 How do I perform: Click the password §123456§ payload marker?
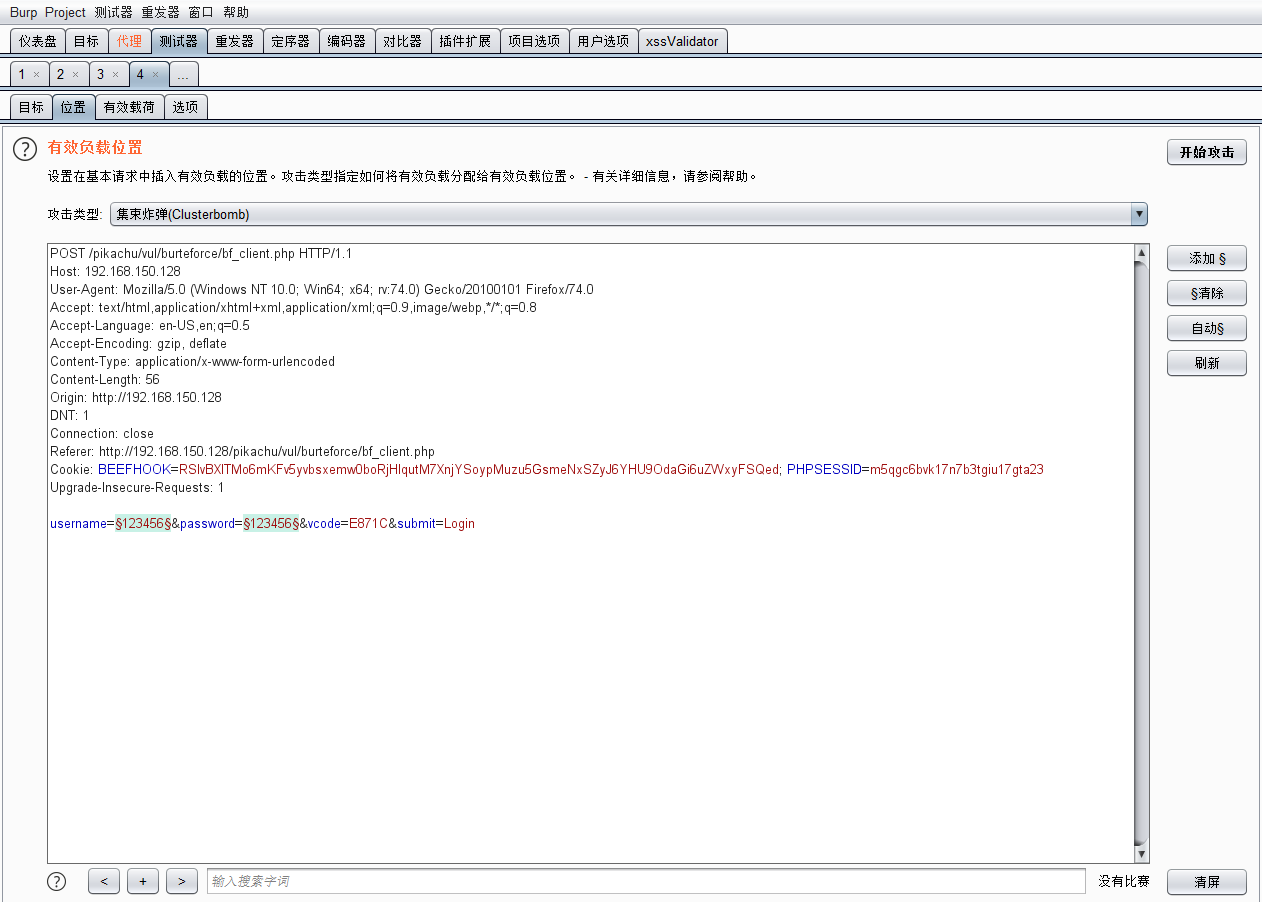(x=271, y=523)
